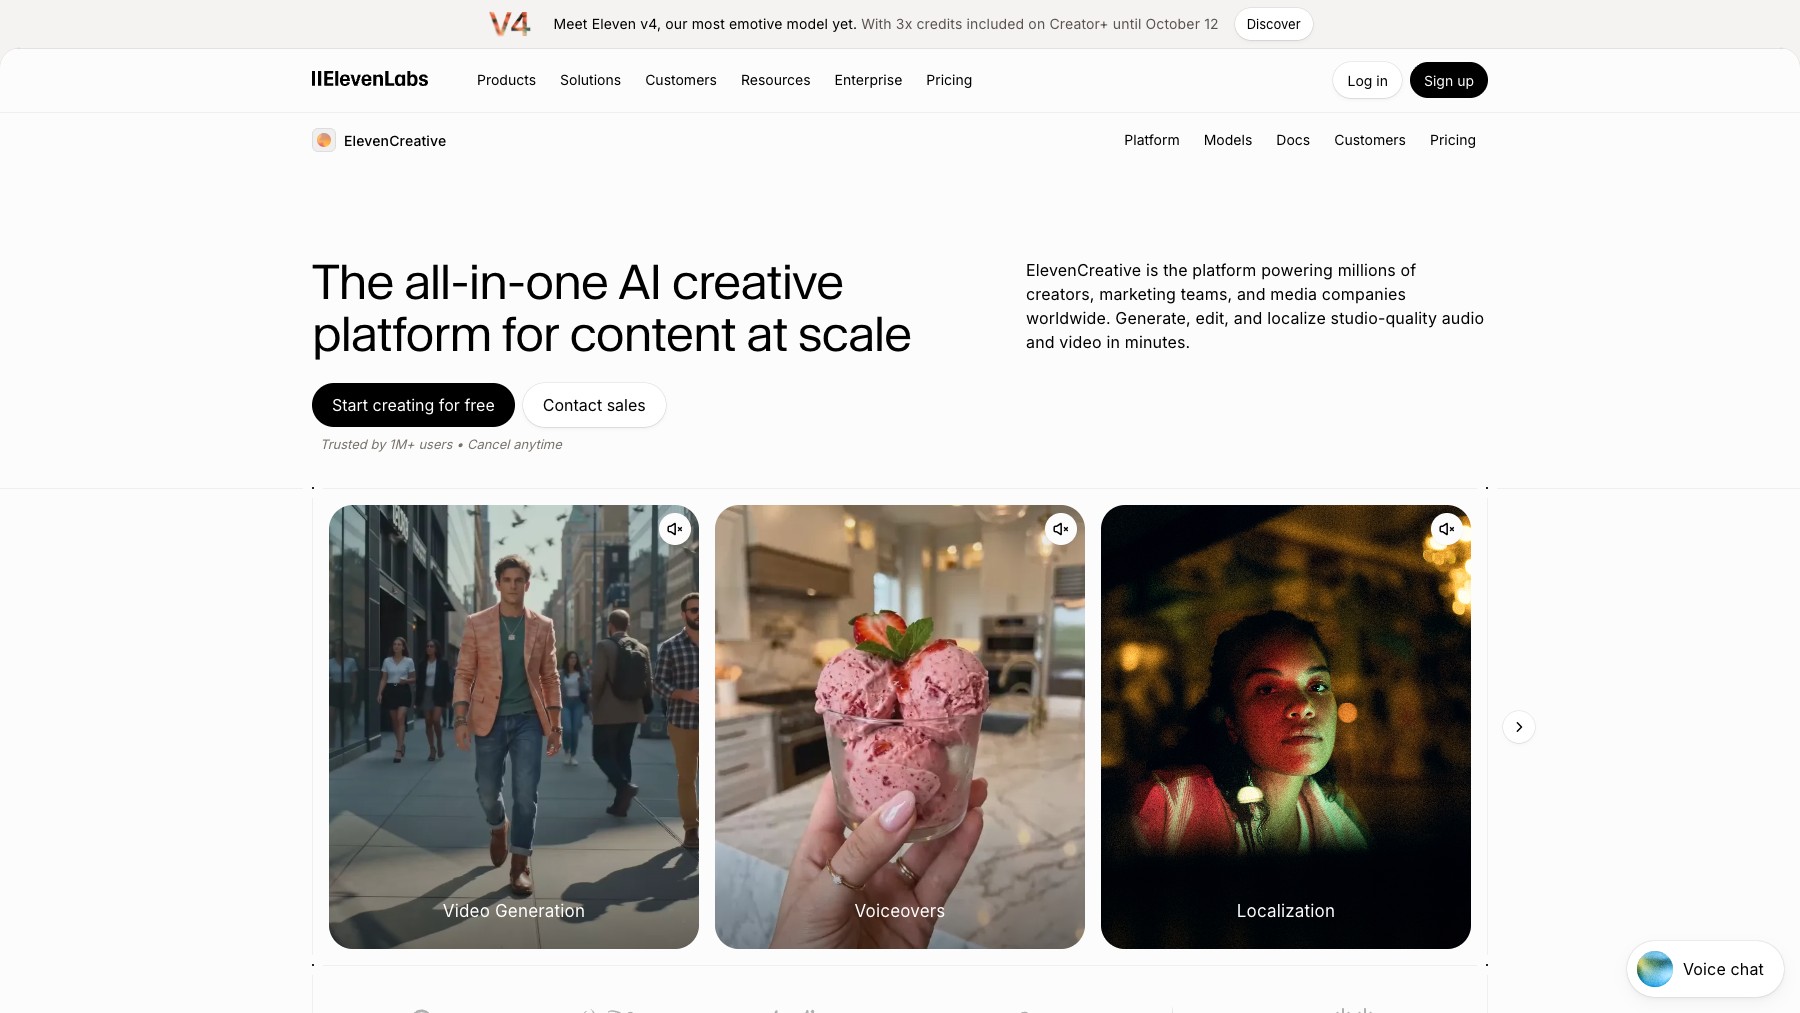Click the V4 logo in the banner

pos(510,24)
